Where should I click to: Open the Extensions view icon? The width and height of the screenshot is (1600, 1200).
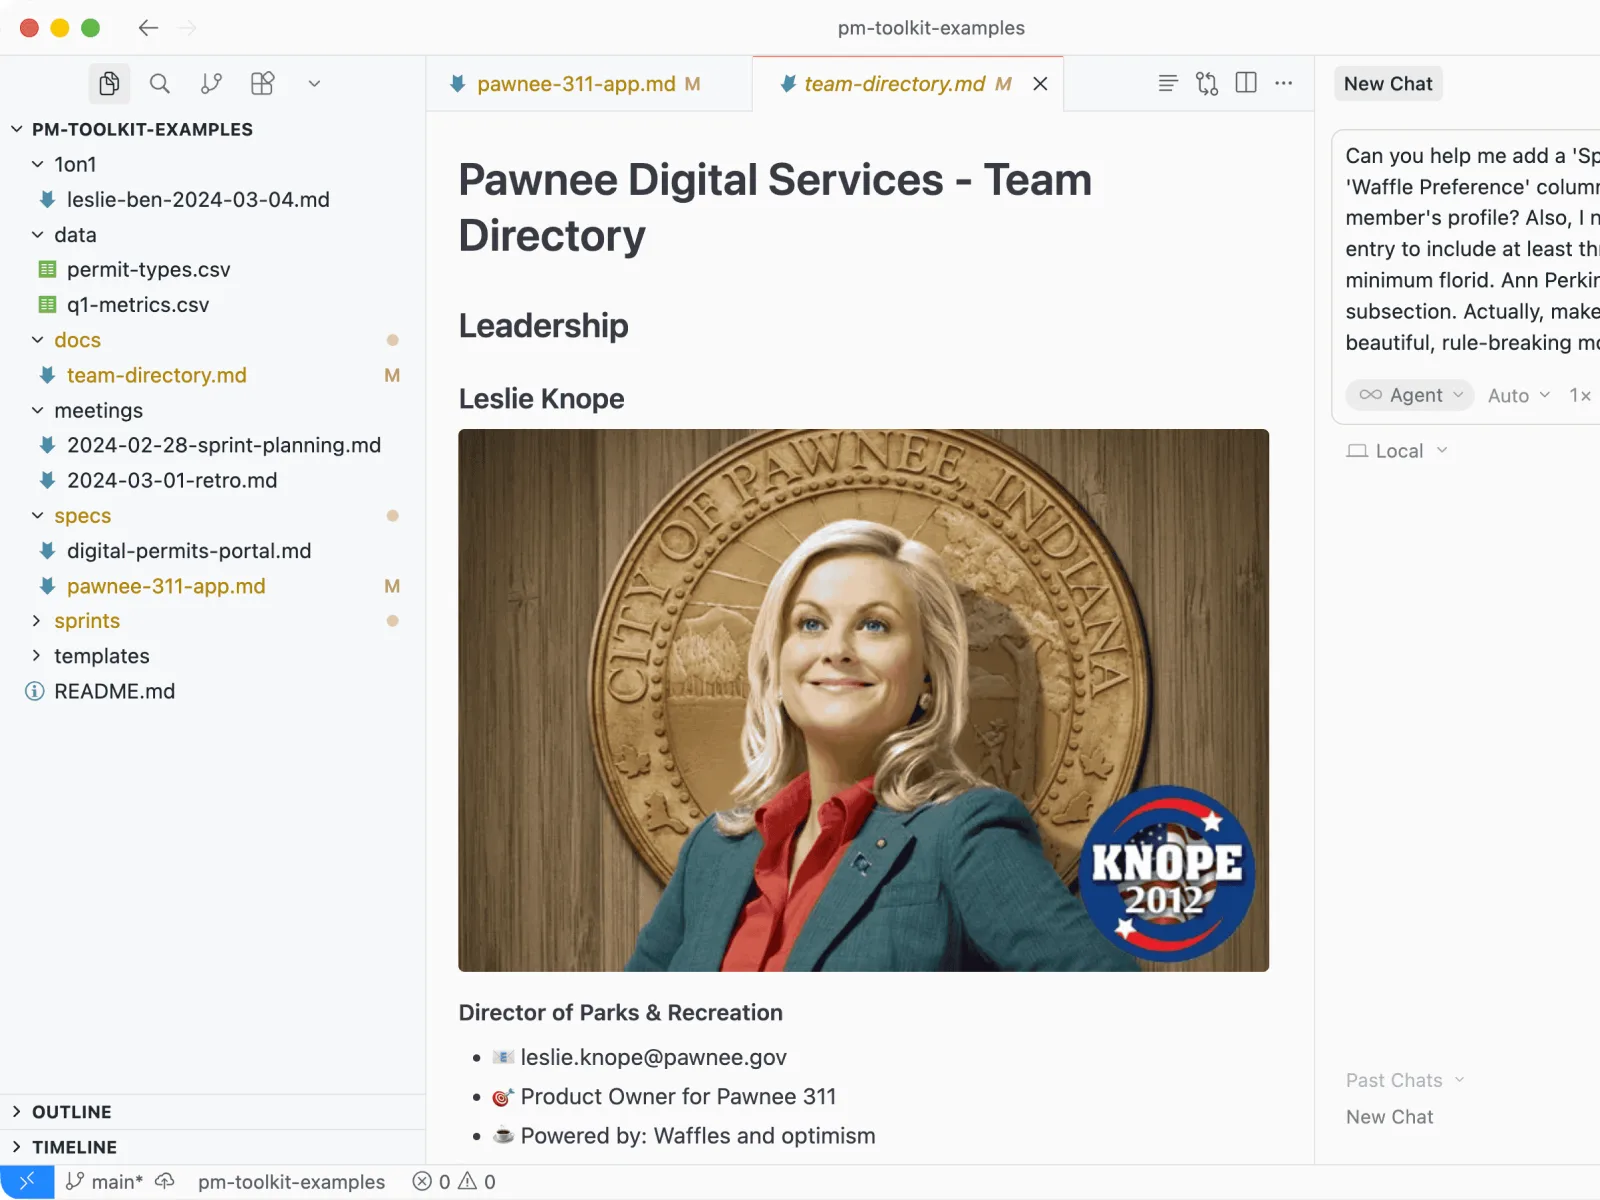point(263,84)
